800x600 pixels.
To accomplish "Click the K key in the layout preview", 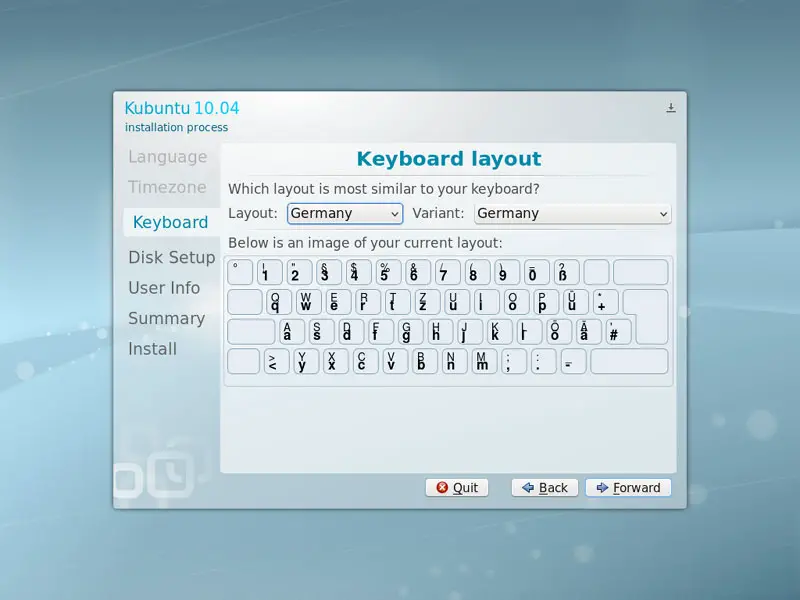I will click(x=499, y=332).
